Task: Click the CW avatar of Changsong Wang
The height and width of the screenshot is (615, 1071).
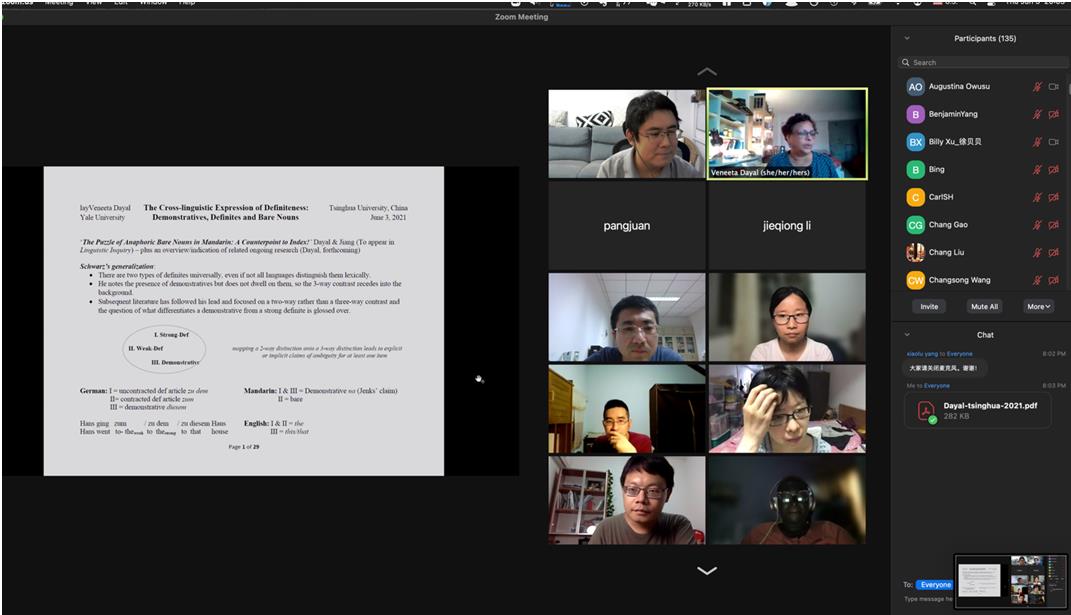Action: tap(915, 280)
